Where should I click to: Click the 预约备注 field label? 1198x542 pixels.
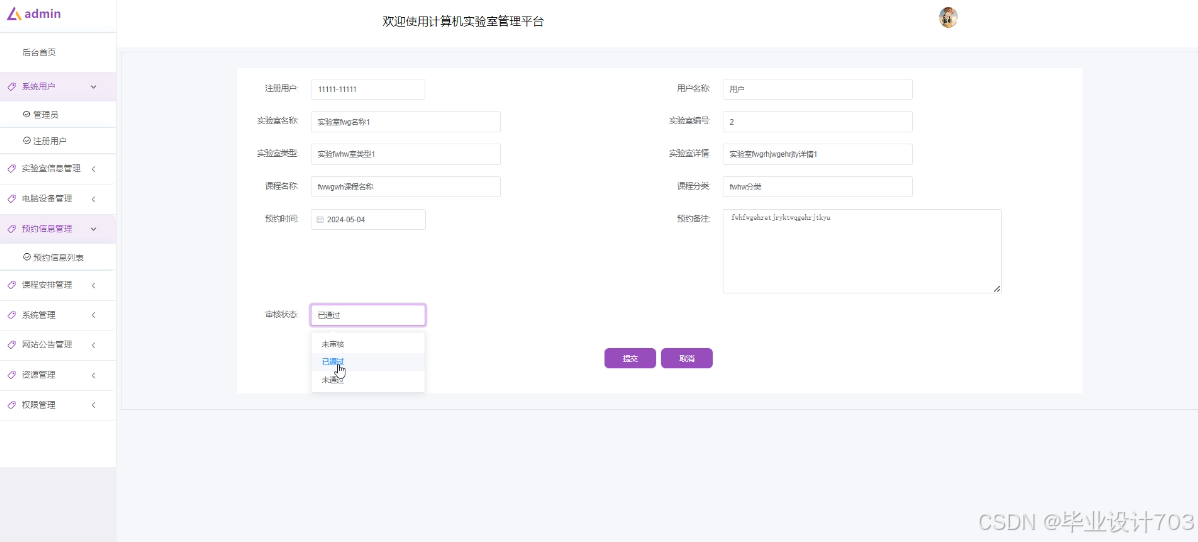tap(694, 219)
